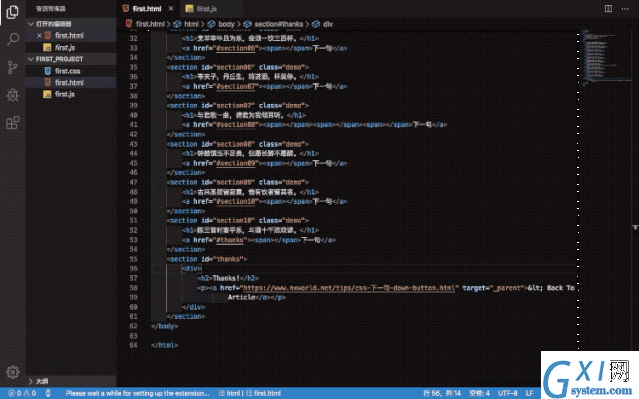Open errors and warnings in status bar
The width and height of the screenshot is (639, 399).
[22, 393]
